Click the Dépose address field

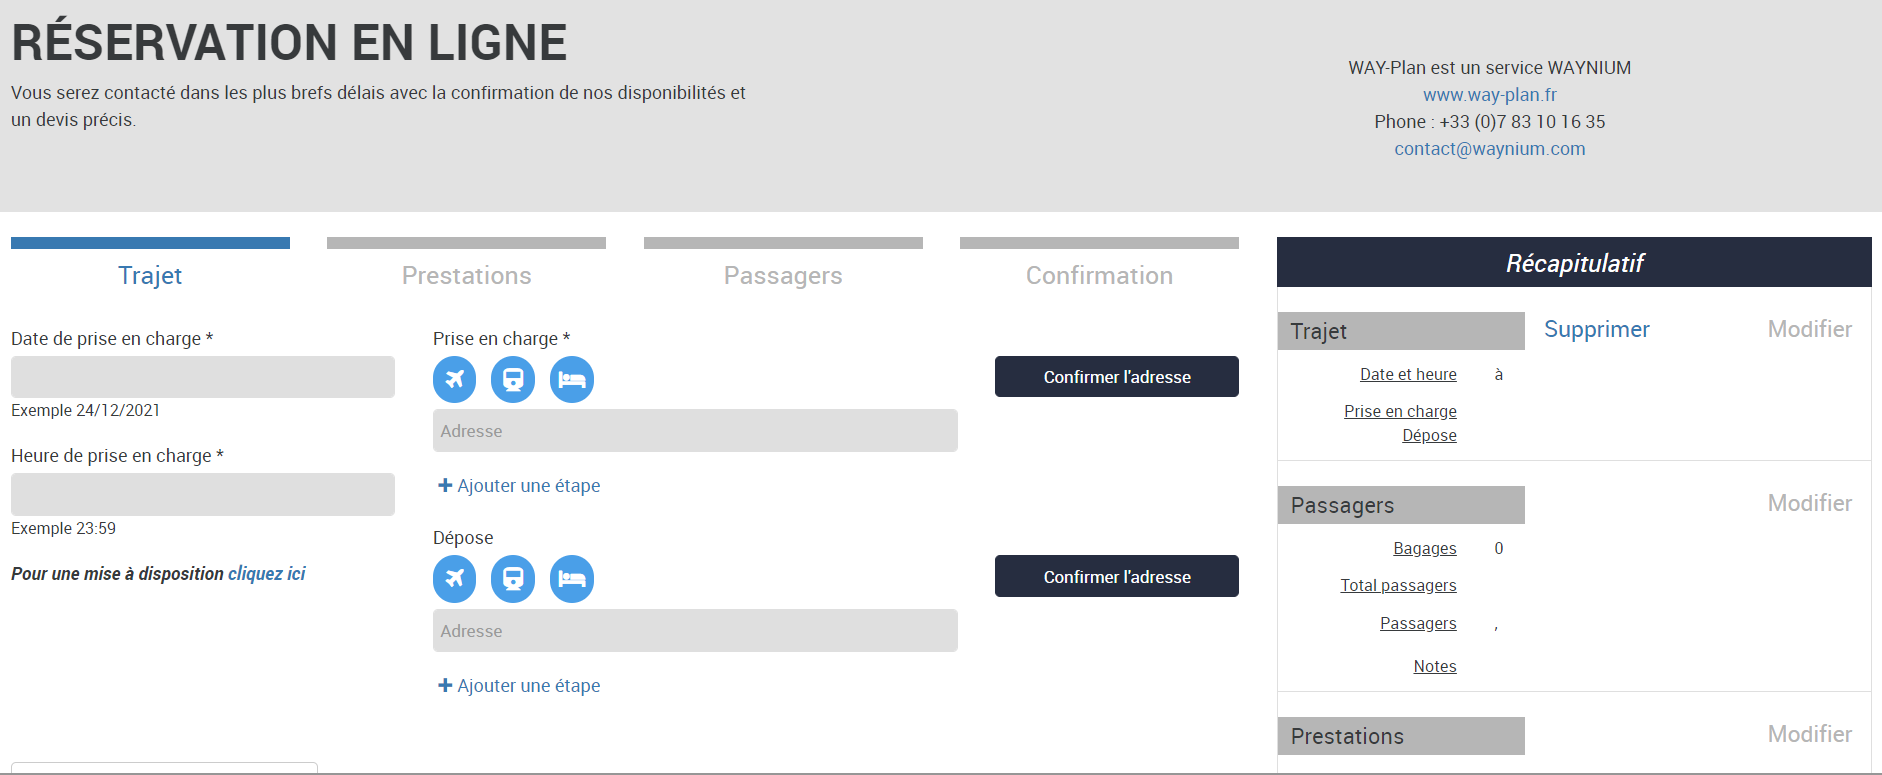(x=695, y=631)
